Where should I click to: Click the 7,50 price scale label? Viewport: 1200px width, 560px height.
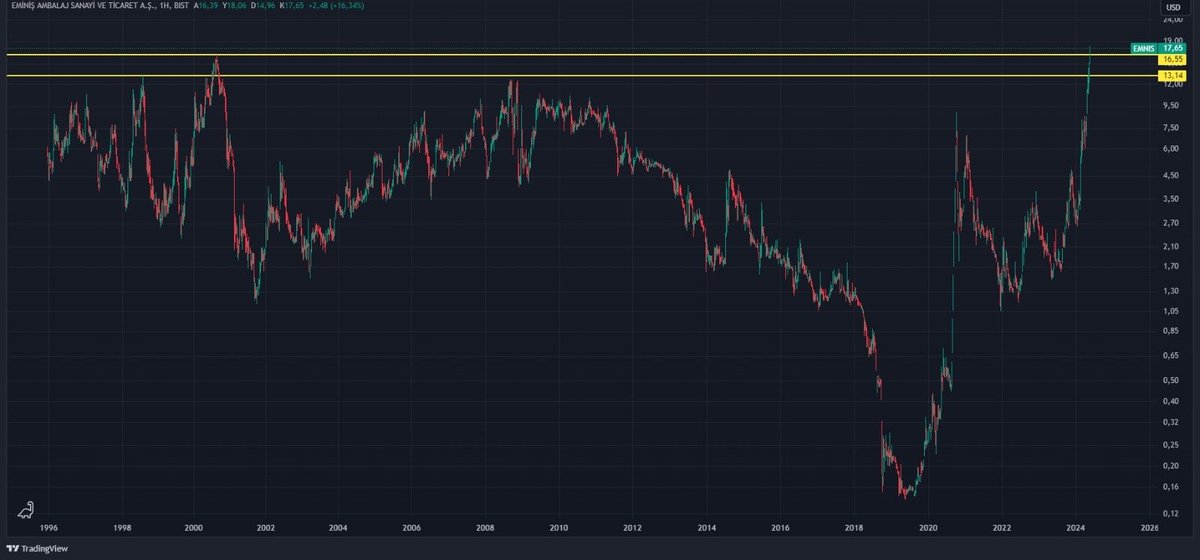[x=1173, y=127]
